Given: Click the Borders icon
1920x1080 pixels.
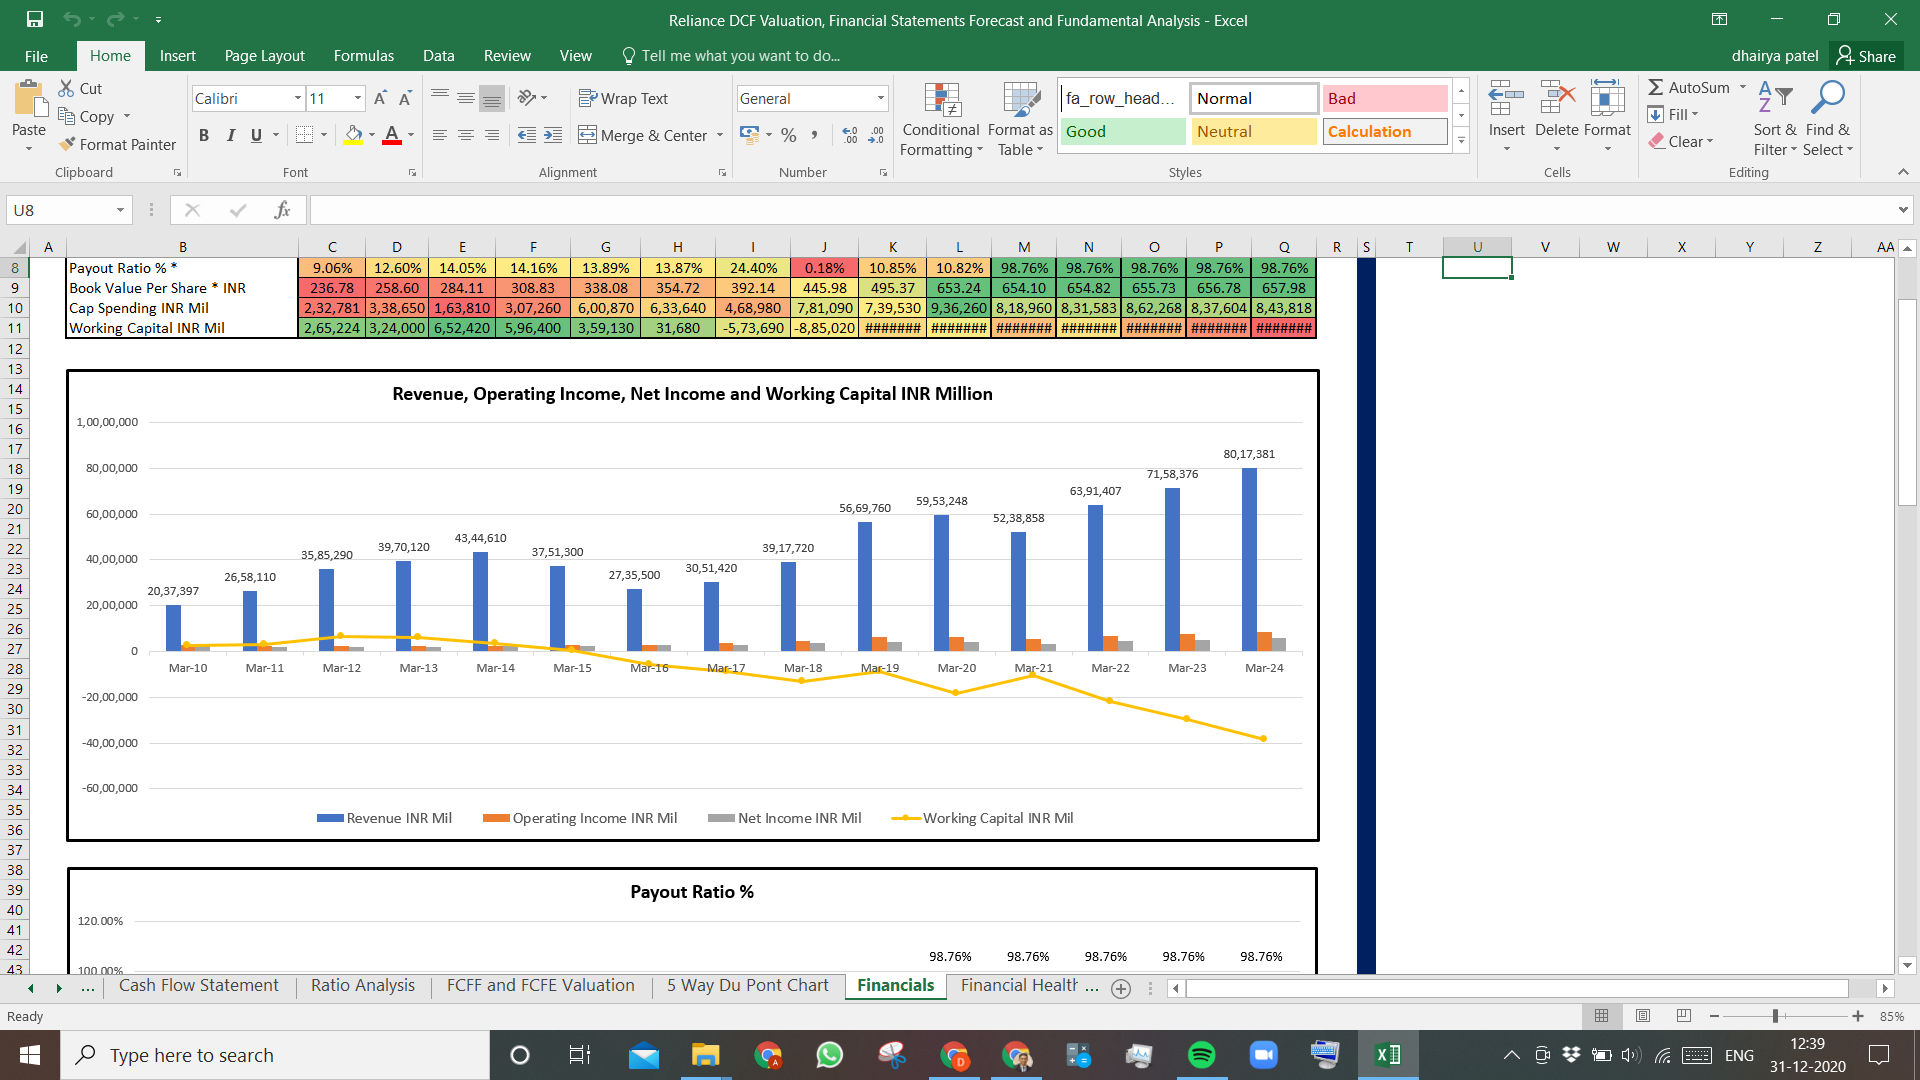Looking at the screenshot, I should coord(305,135).
